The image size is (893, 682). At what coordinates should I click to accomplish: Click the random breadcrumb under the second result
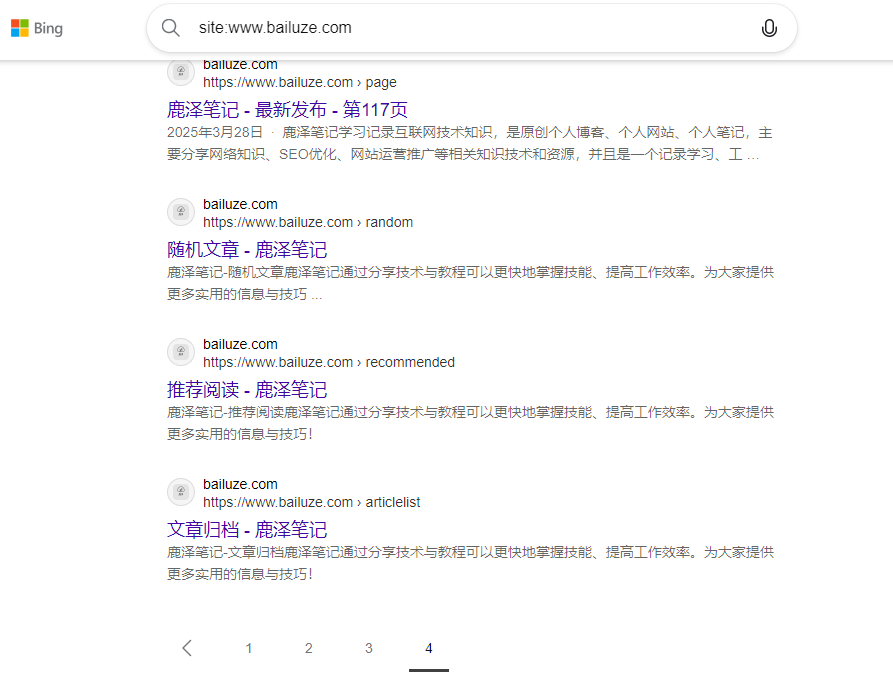tap(309, 222)
